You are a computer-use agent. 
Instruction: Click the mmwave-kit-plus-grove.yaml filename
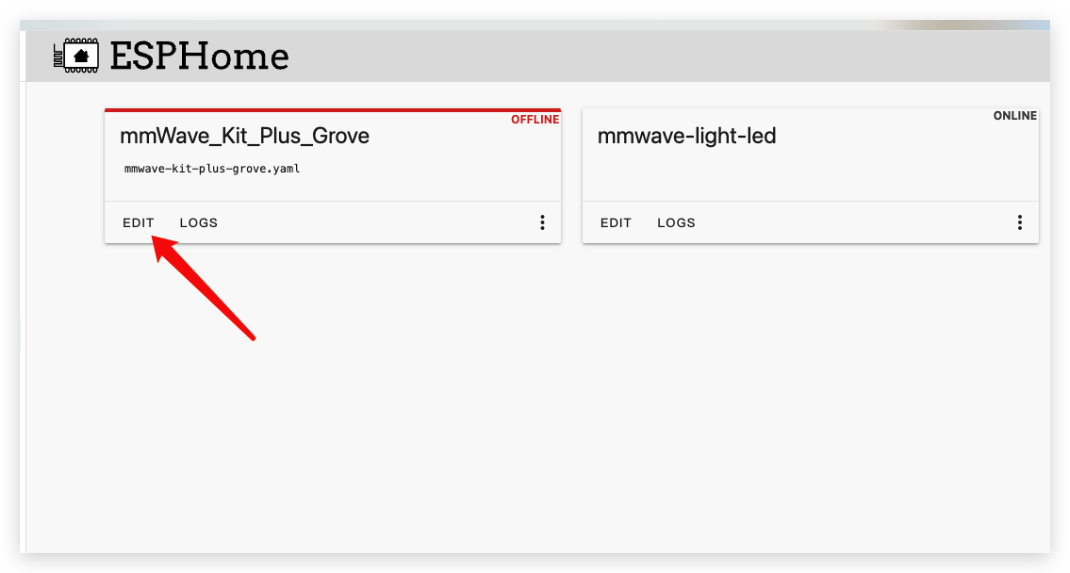pyautogui.click(x=212, y=168)
